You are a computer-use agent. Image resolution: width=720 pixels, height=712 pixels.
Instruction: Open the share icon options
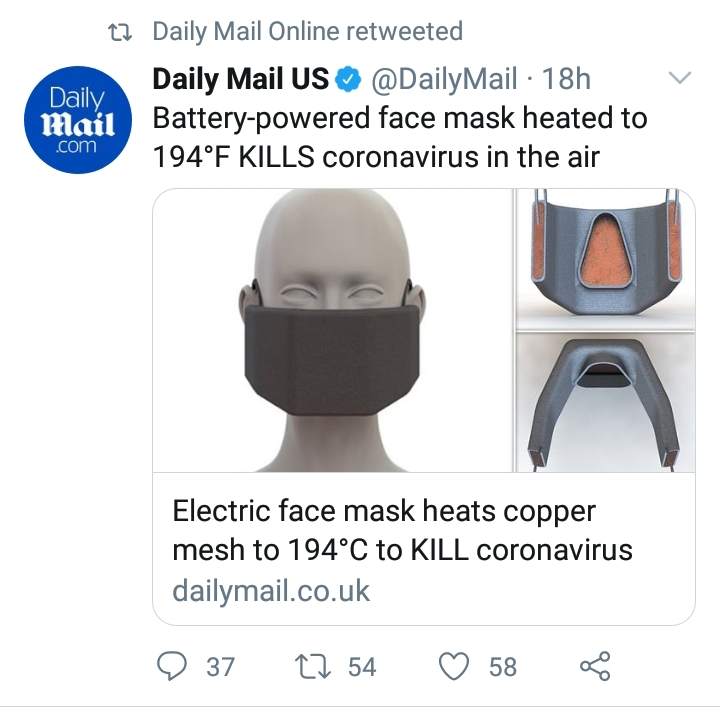pyautogui.click(x=595, y=666)
